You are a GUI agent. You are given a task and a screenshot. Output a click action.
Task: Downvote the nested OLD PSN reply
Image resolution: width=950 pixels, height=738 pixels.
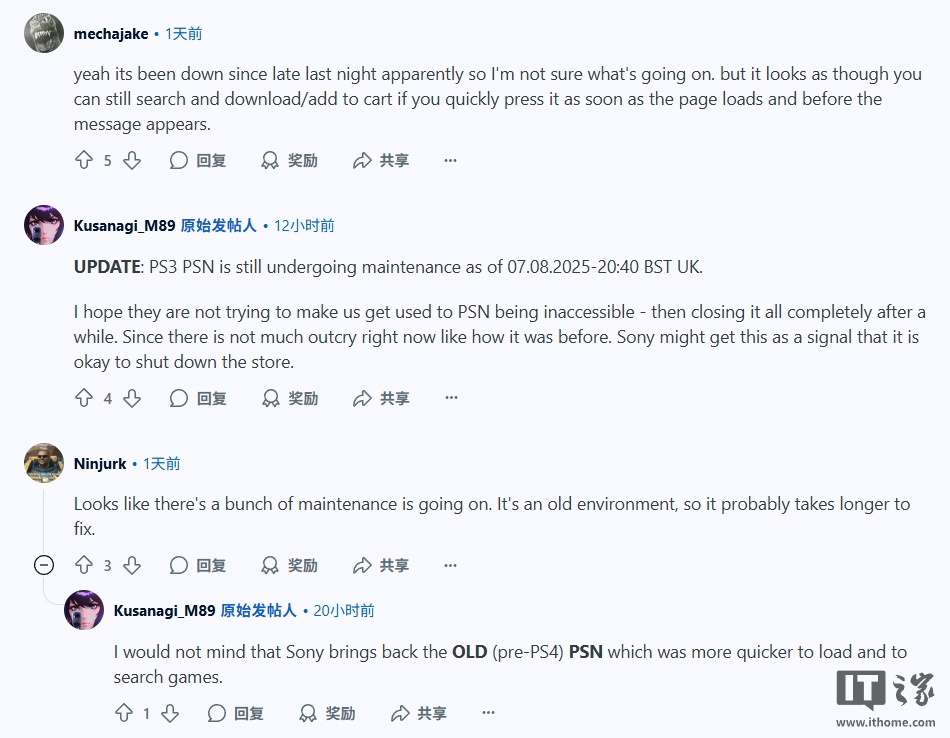tap(170, 713)
